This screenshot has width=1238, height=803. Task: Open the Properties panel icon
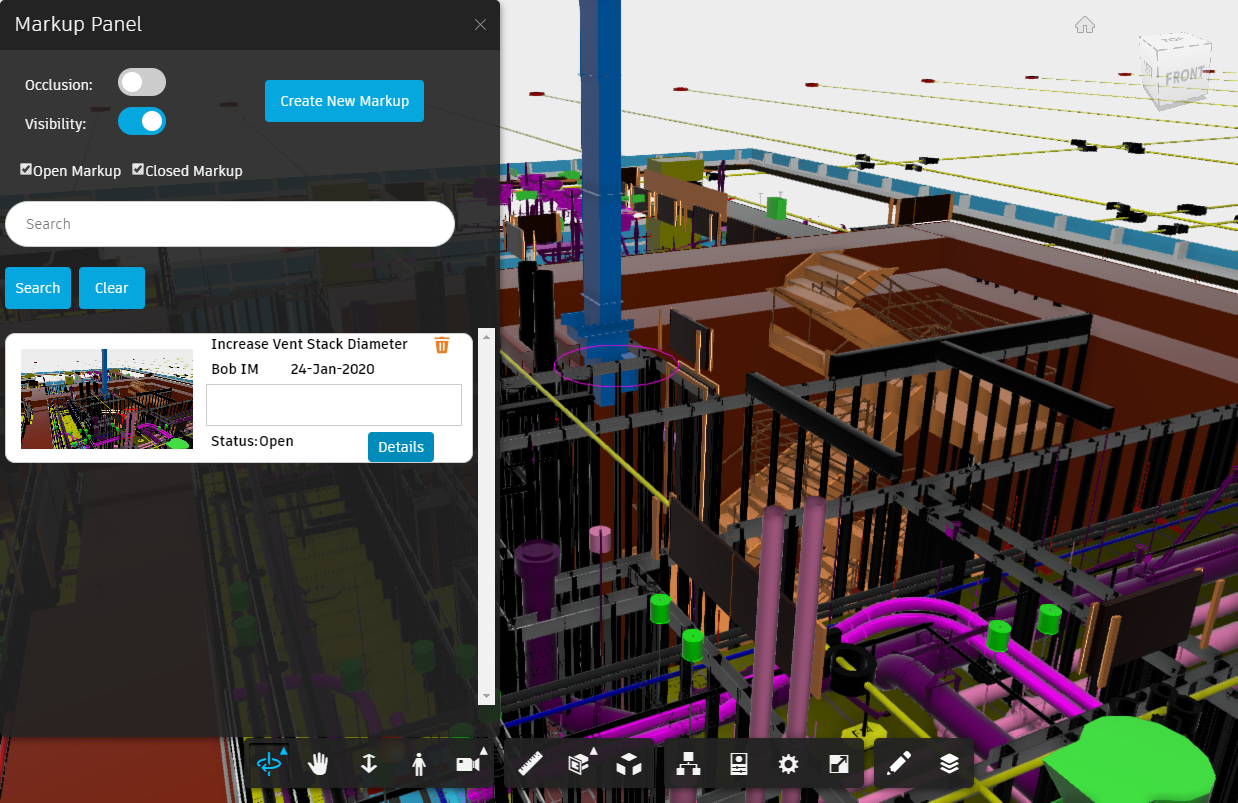[x=739, y=764]
